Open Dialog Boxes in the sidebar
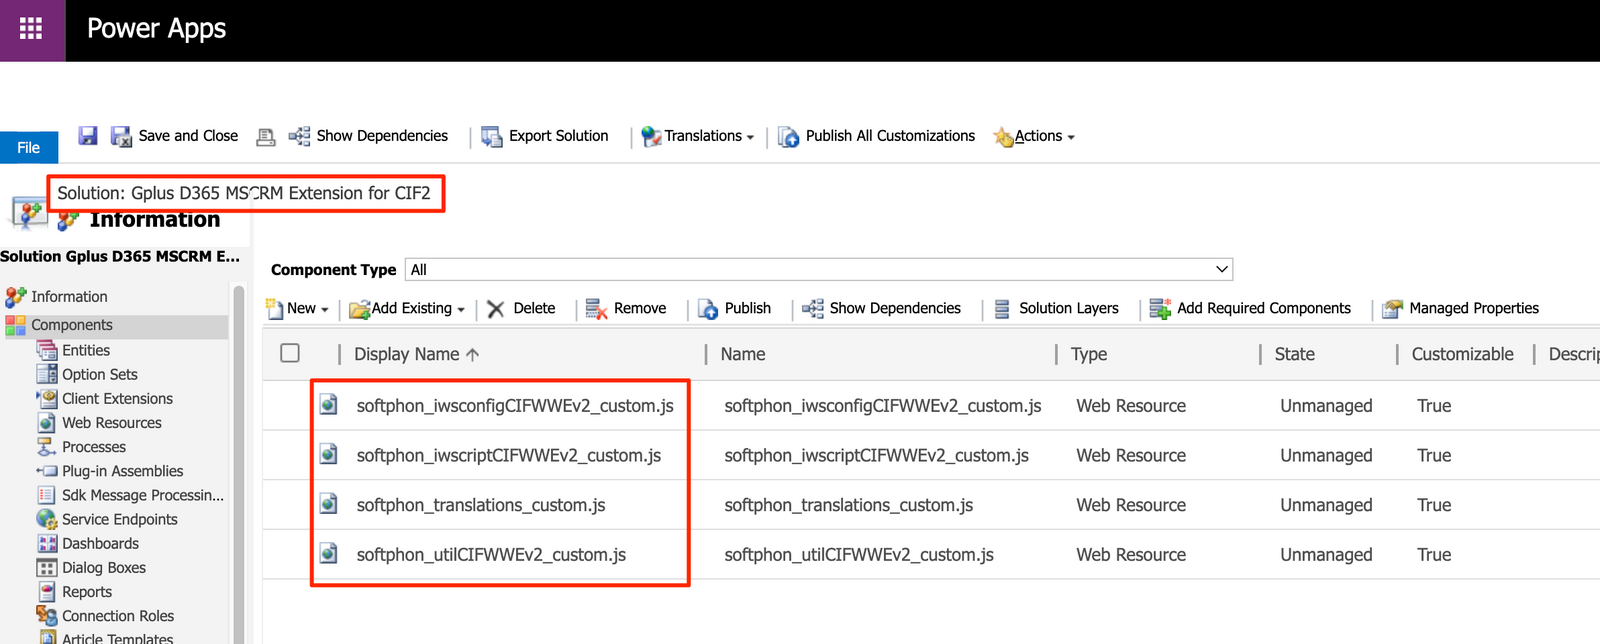1600x644 pixels. pos(104,567)
